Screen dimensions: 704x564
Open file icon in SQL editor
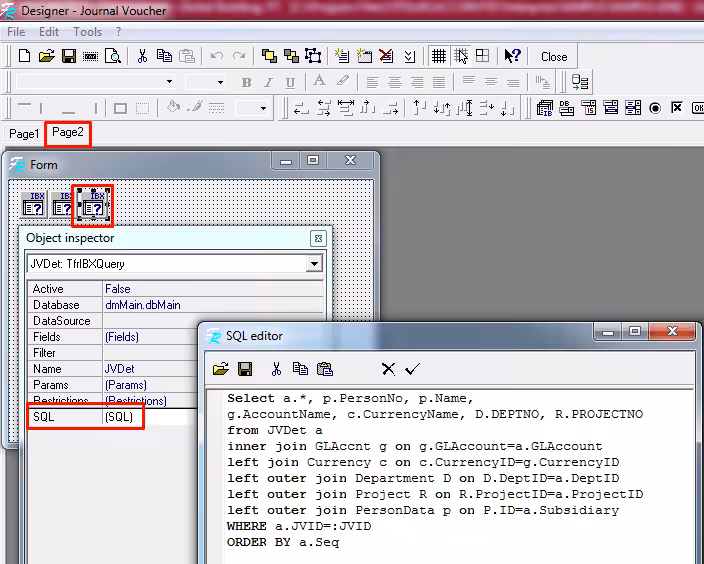[220, 369]
